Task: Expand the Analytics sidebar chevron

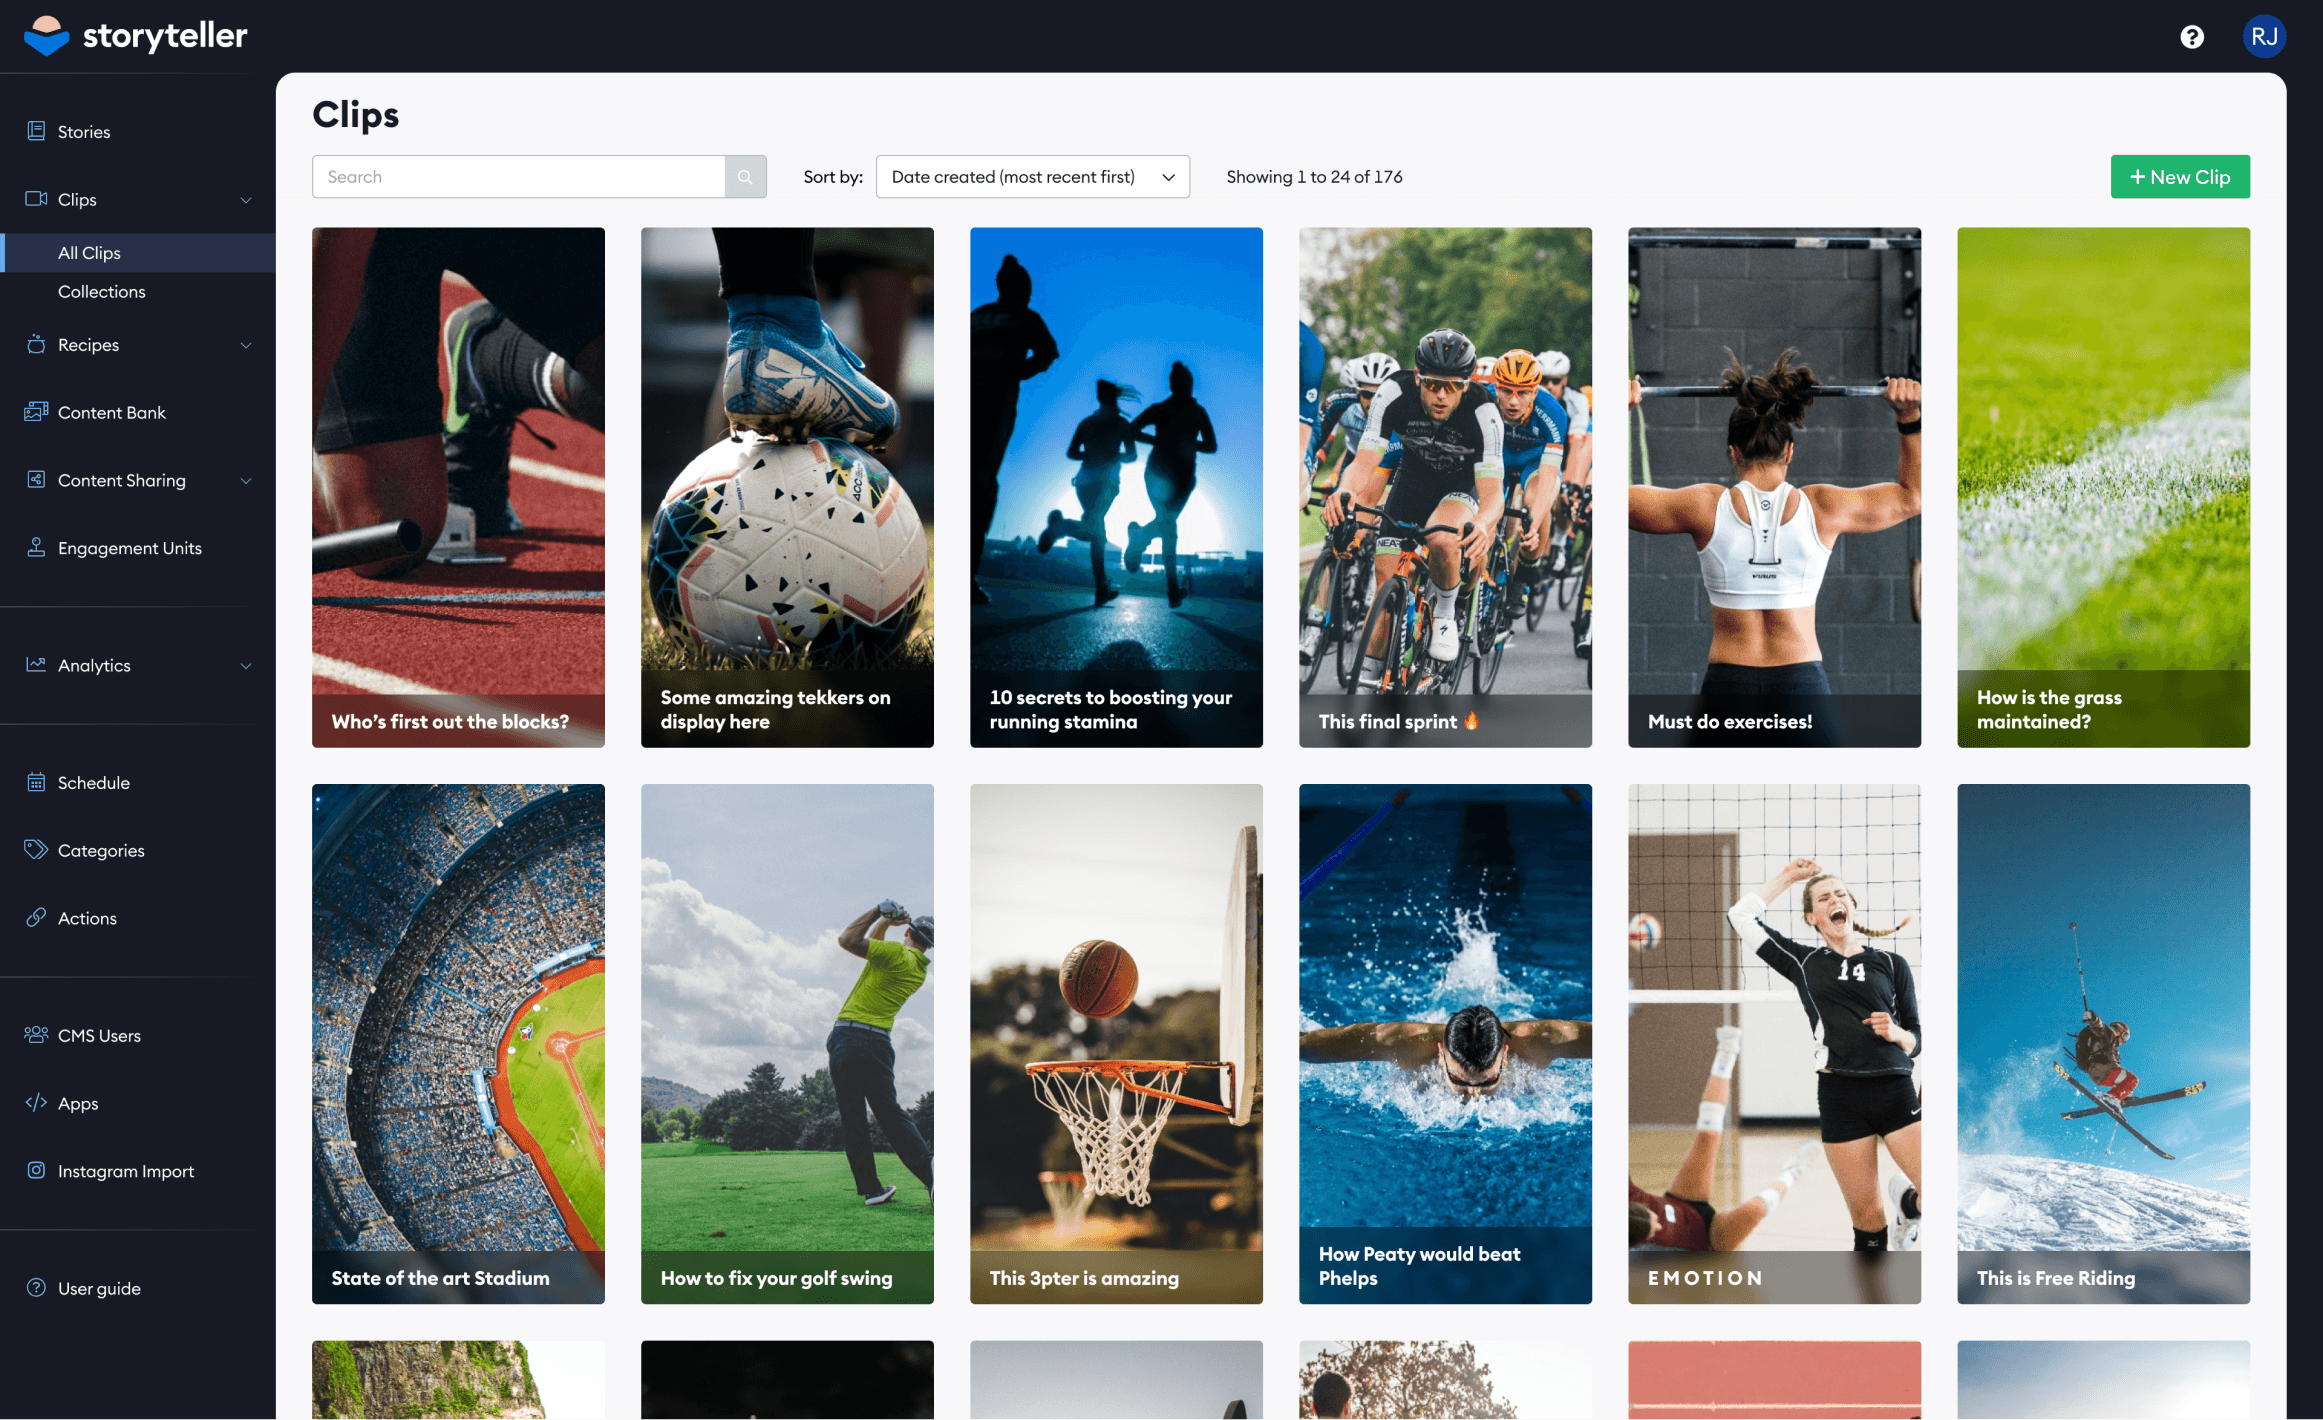Action: 246,666
